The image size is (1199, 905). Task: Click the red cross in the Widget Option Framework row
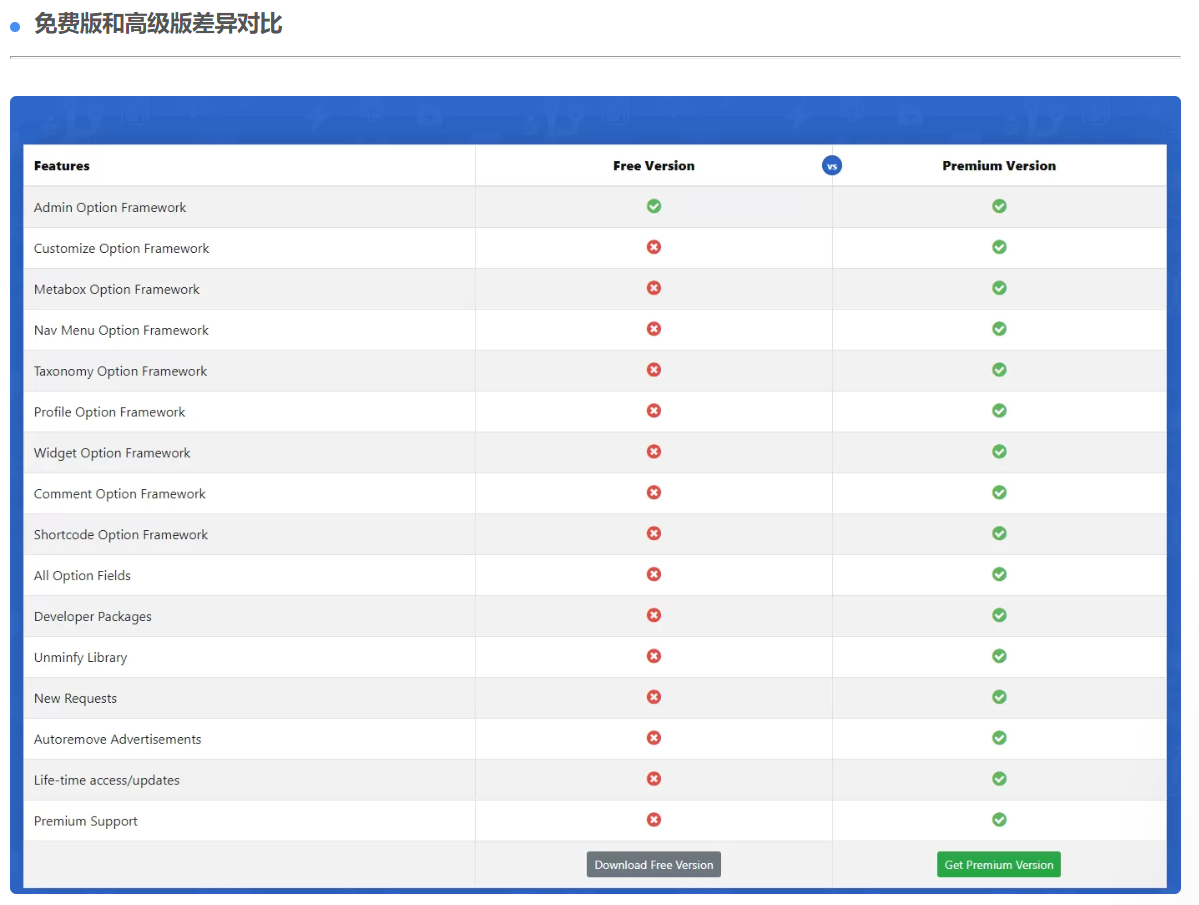coord(654,451)
